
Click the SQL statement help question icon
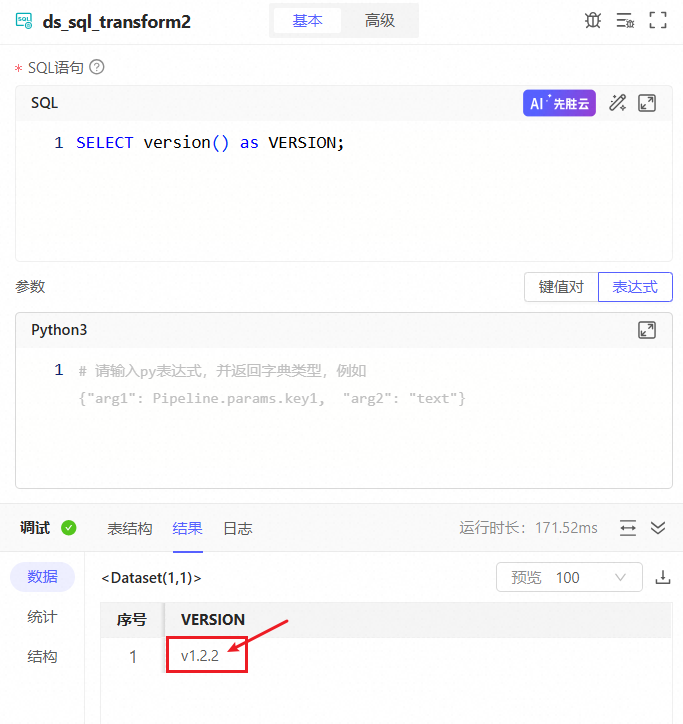pos(97,67)
